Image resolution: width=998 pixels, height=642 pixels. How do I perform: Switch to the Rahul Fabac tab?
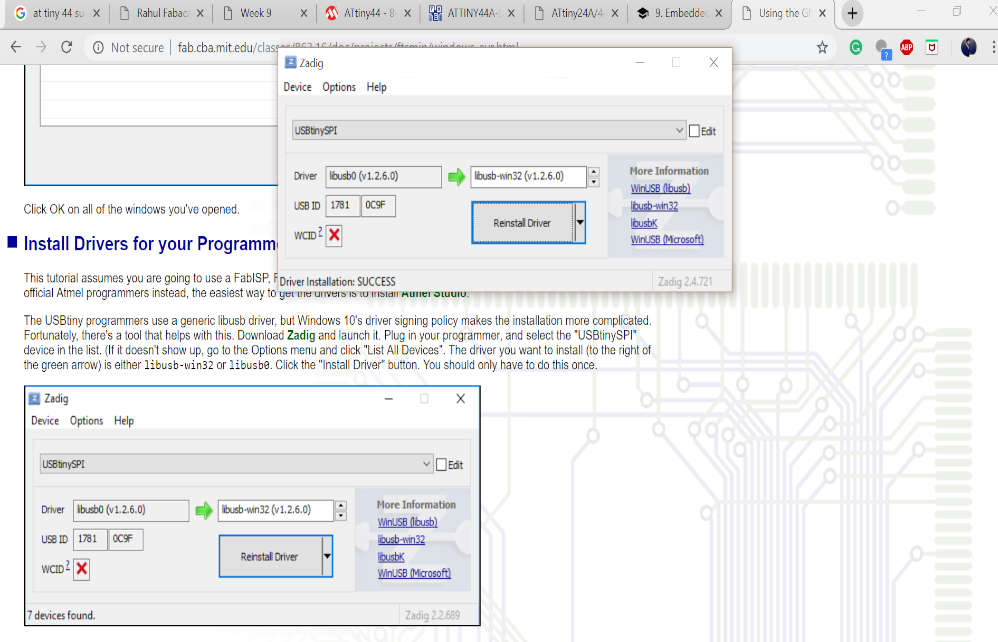[162, 13]
